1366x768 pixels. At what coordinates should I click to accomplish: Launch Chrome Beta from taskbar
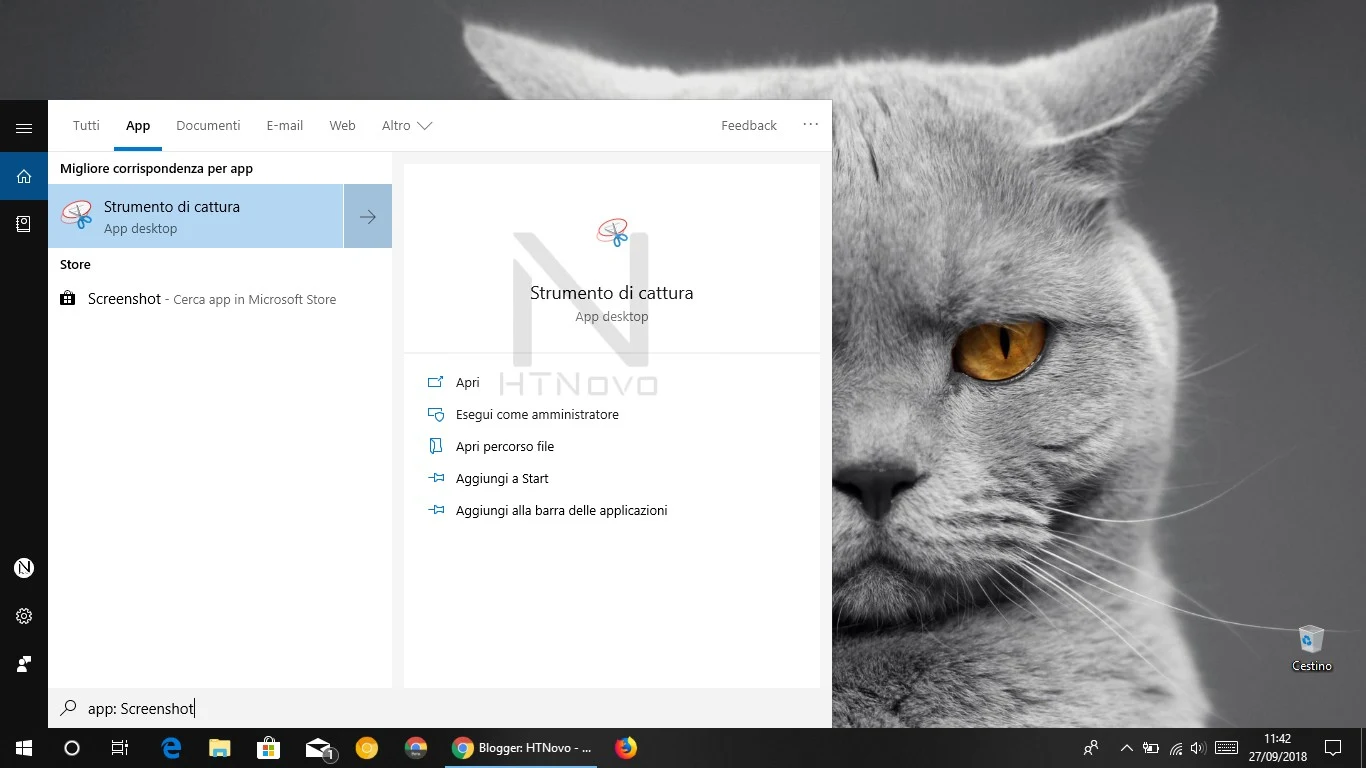(416, 748)
